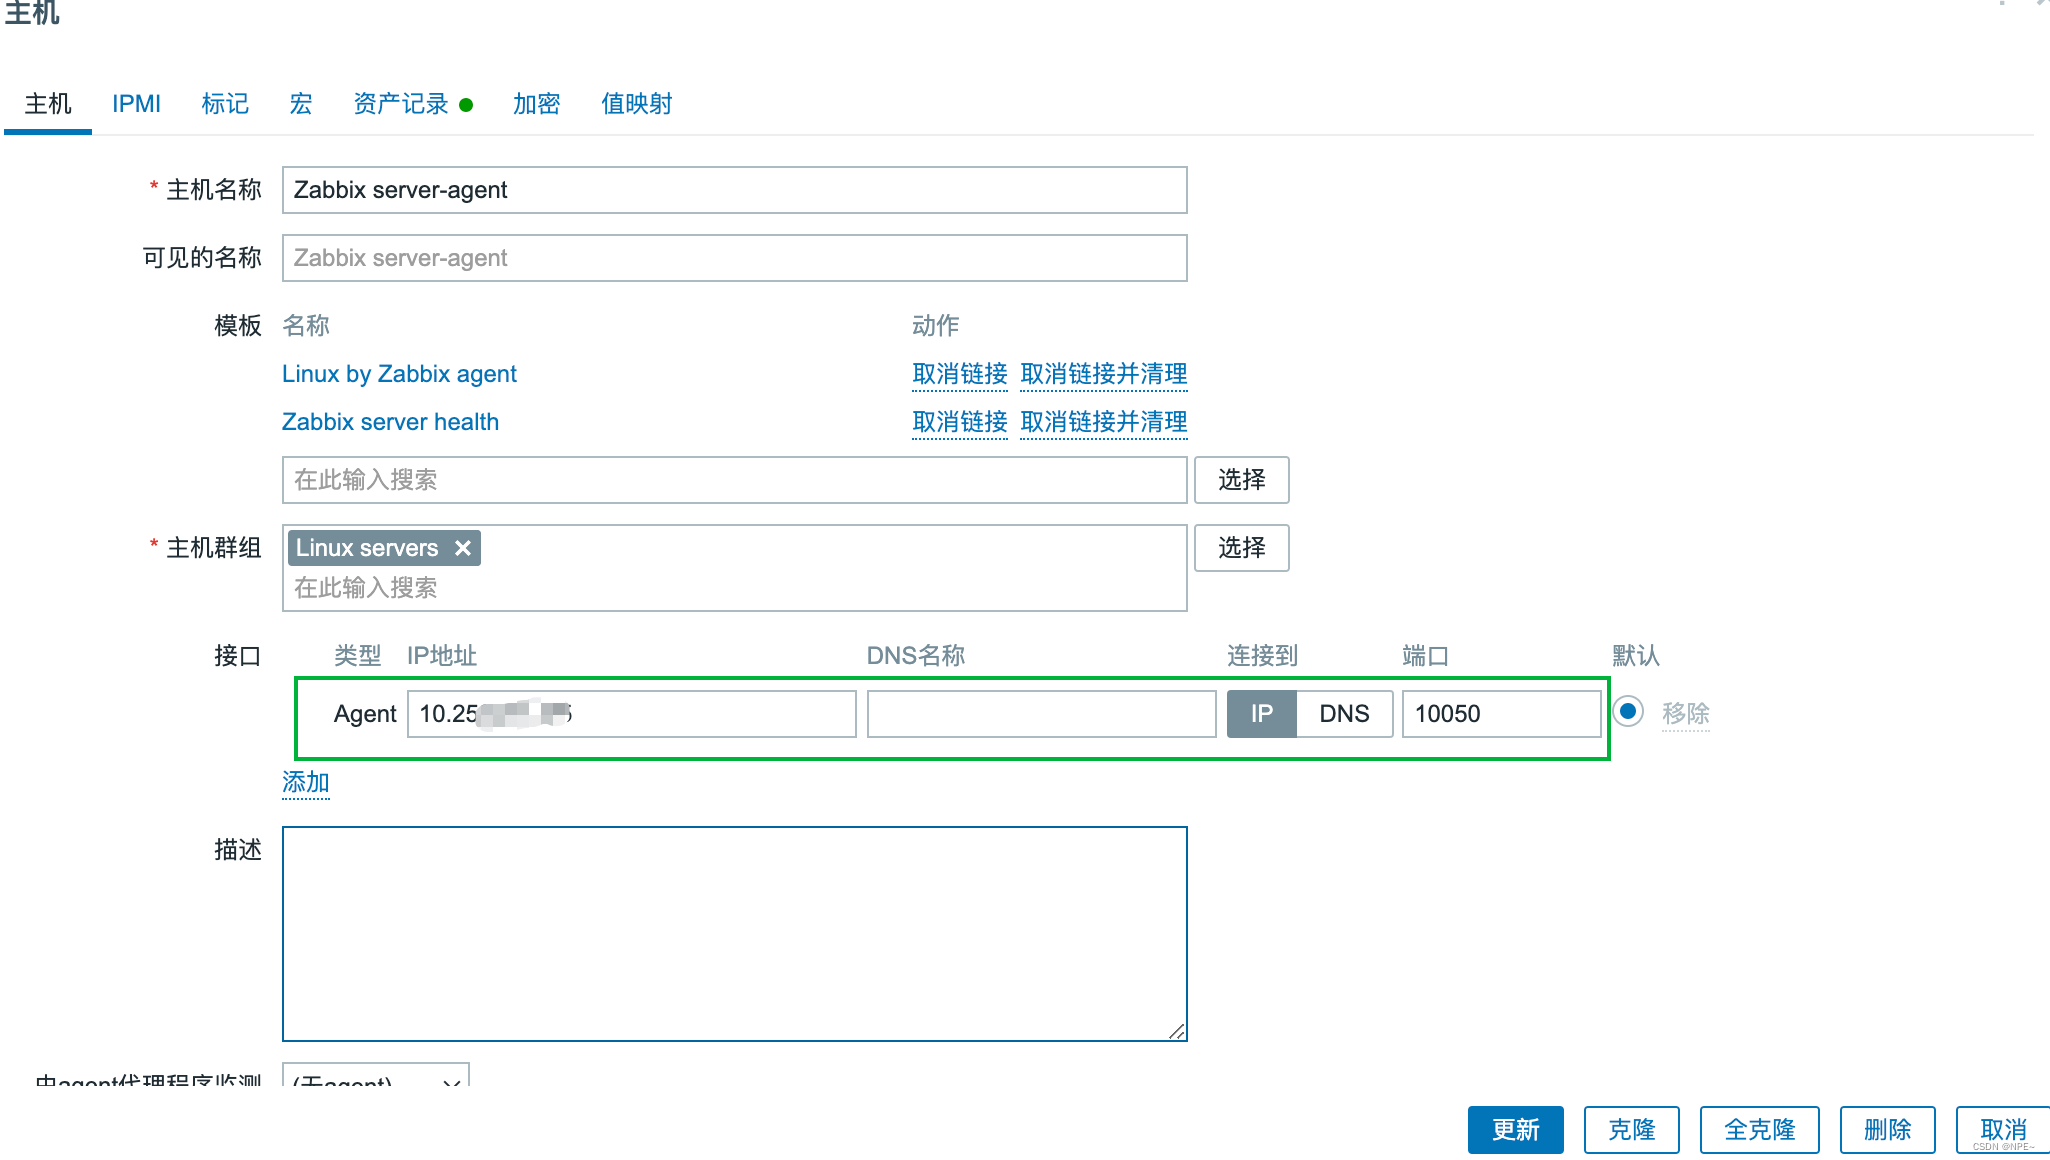Click the 更新 button
The height and width of the screenshot is (1160, 2050).
(x=1515, y=1130)
